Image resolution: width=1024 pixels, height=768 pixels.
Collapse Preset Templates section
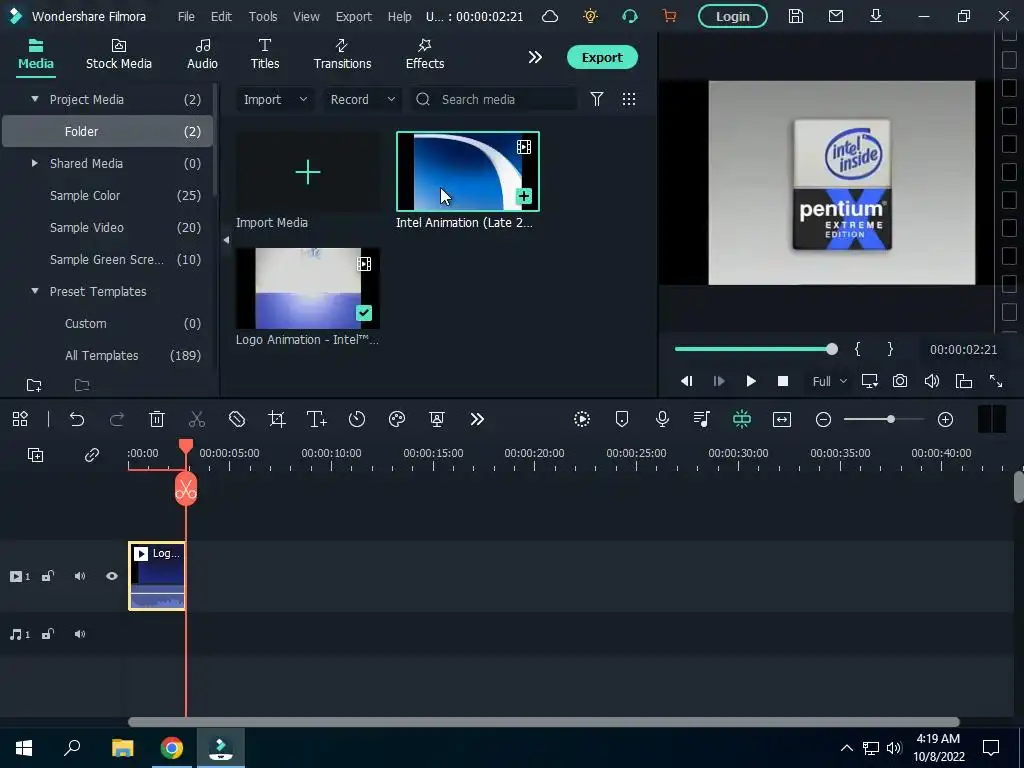pyautogui.click(x=35, y=291)
